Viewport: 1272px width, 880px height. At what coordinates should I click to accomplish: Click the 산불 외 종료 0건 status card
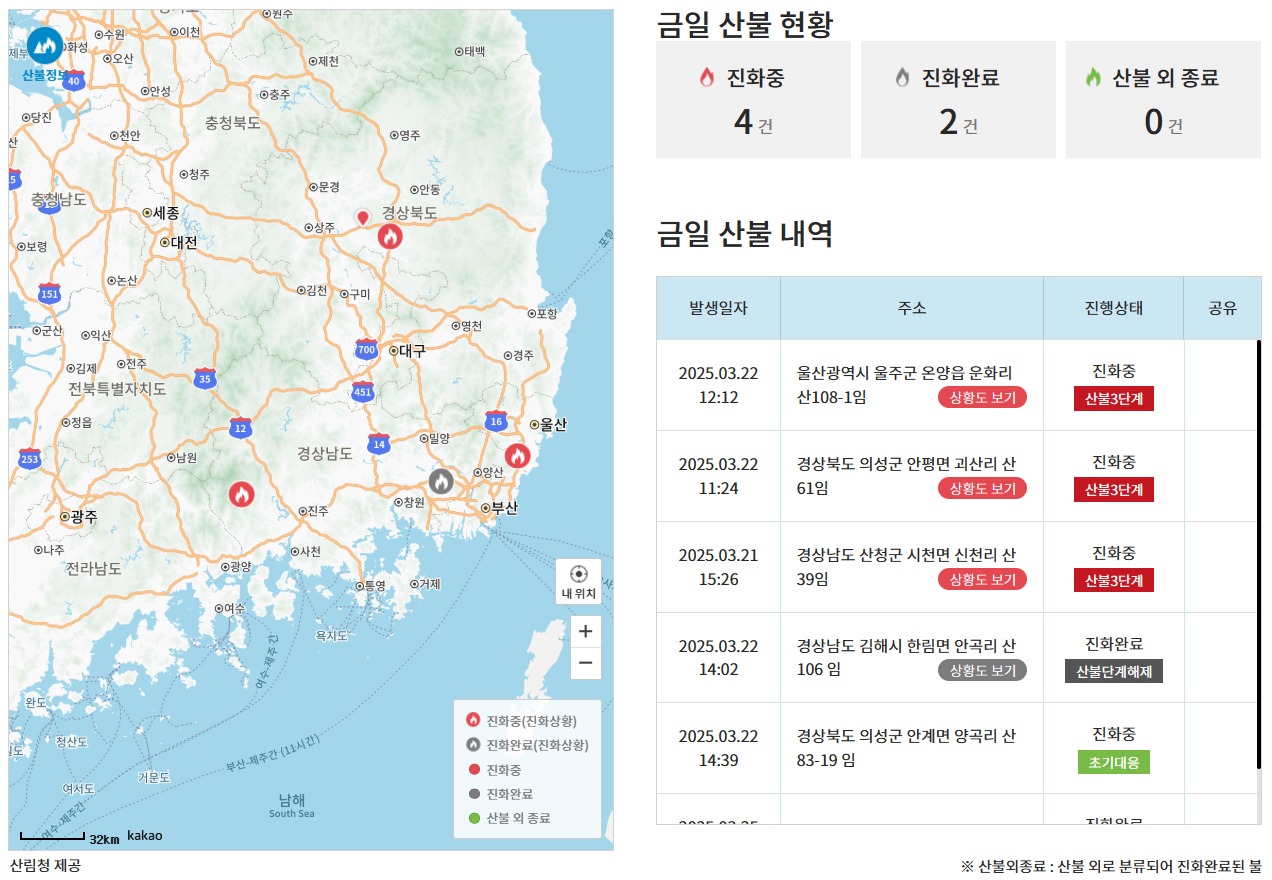pos(1163,99)
